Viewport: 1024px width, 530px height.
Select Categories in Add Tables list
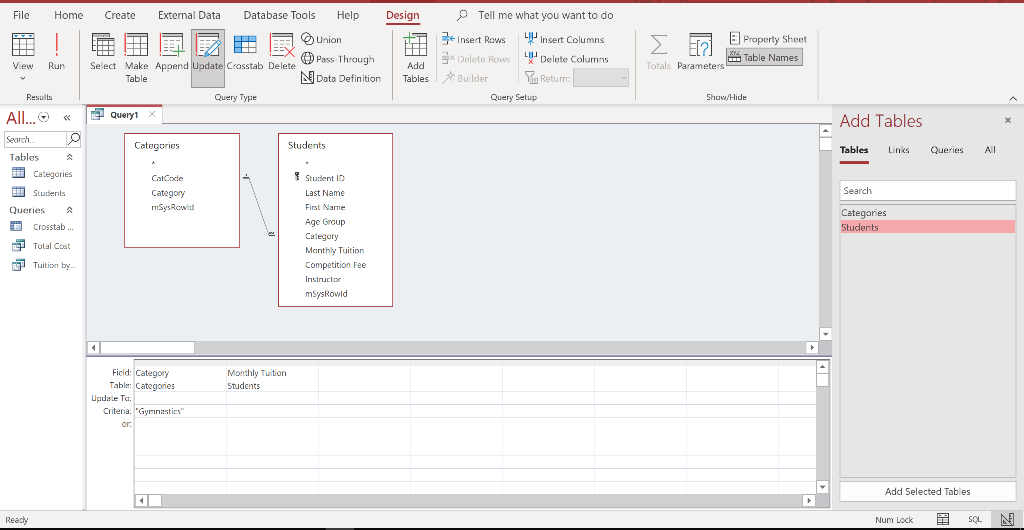pos(927,213)
